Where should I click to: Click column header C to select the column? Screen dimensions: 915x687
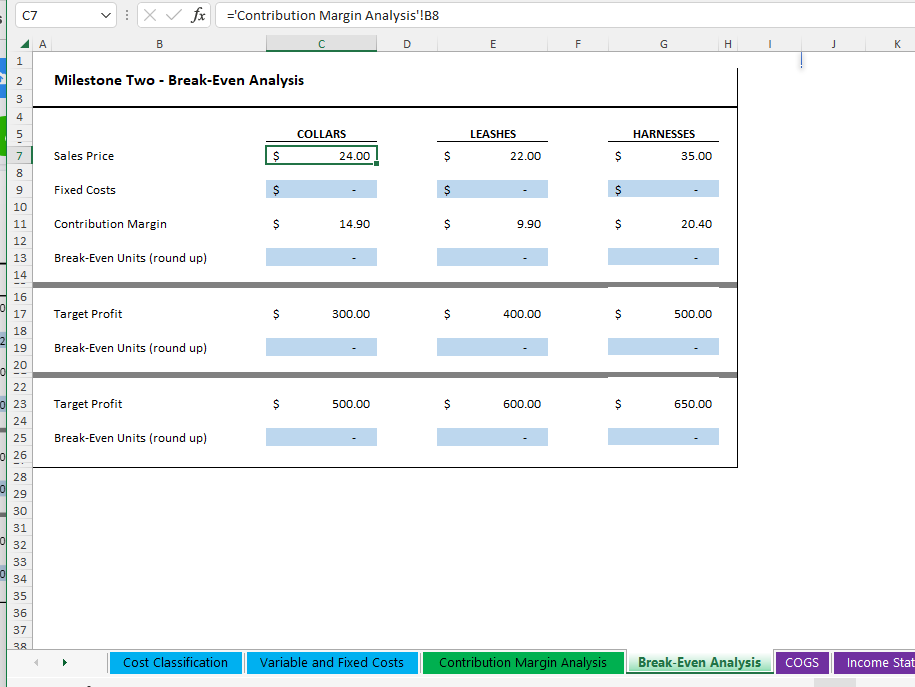tap(320, 43)
